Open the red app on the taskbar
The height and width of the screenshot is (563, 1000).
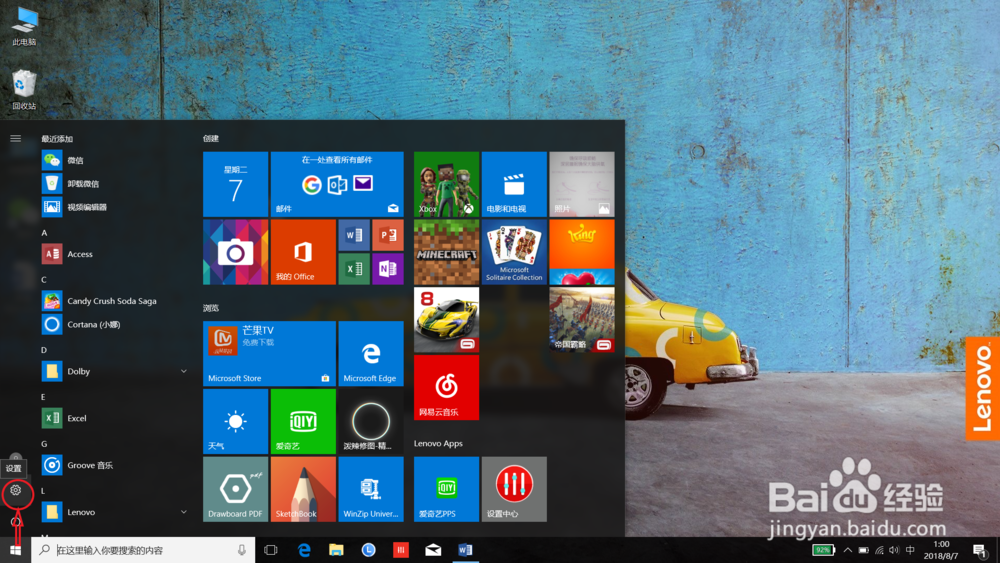point(401,550)
